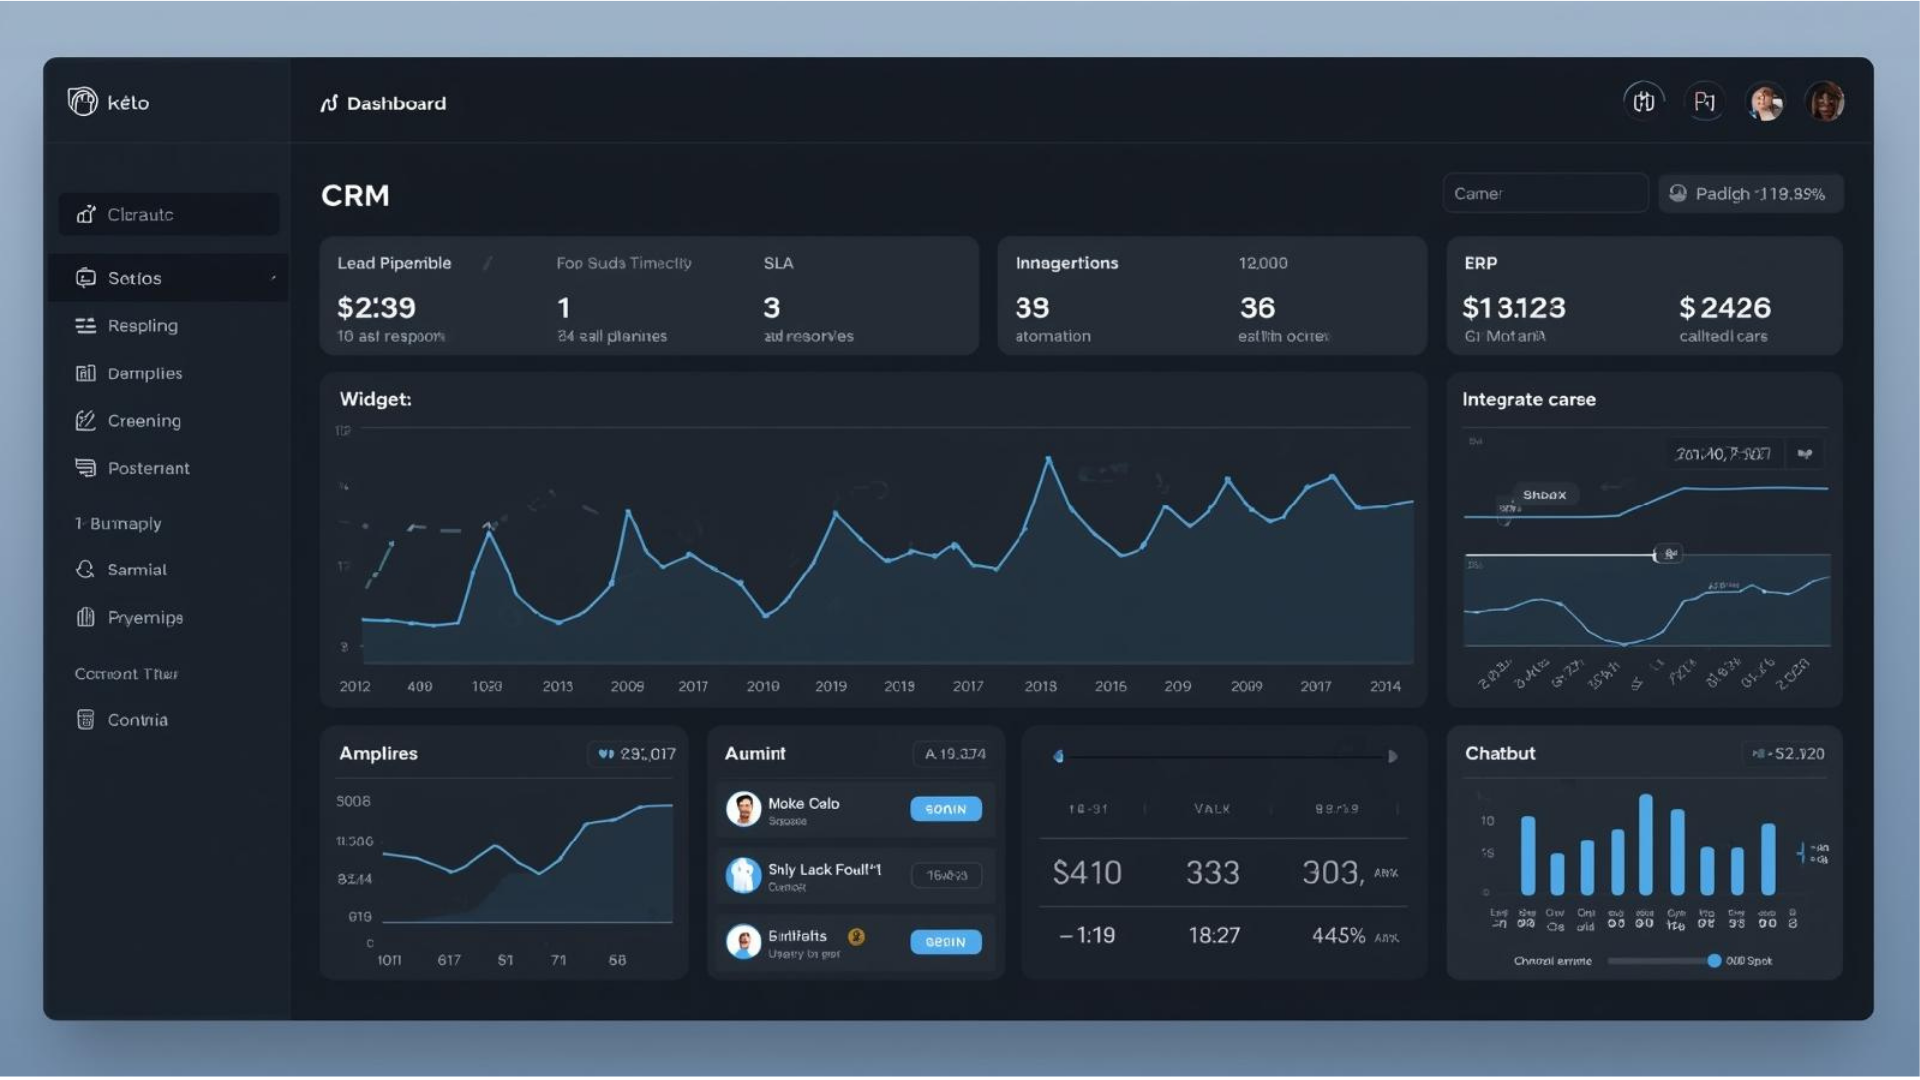
Task: Click Shly Lack Foull's avatar
Action: [x=743, y=875]
